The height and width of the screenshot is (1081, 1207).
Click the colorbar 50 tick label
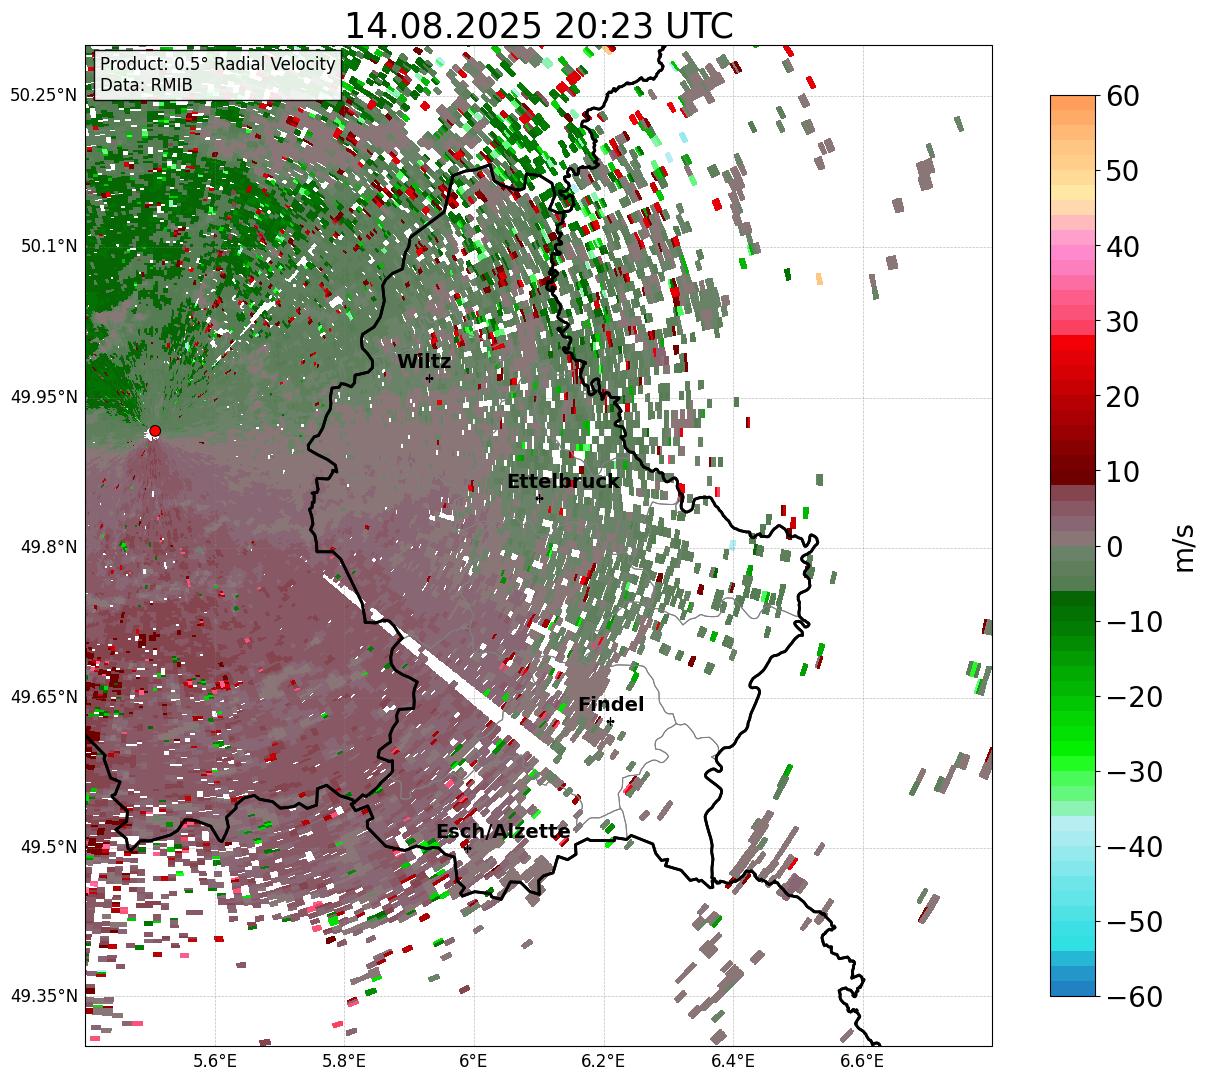coord(1121,171)
